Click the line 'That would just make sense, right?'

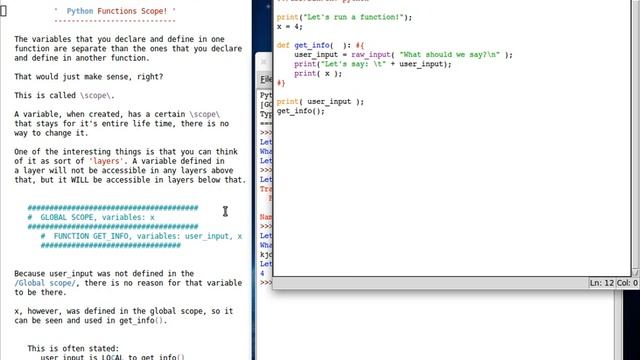(89, 77)
